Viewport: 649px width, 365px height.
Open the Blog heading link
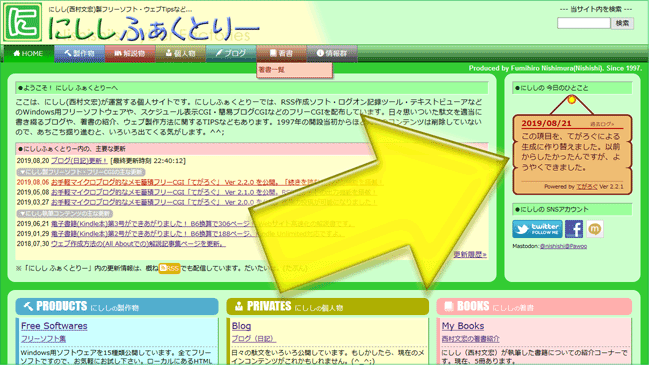pos(241,326)
